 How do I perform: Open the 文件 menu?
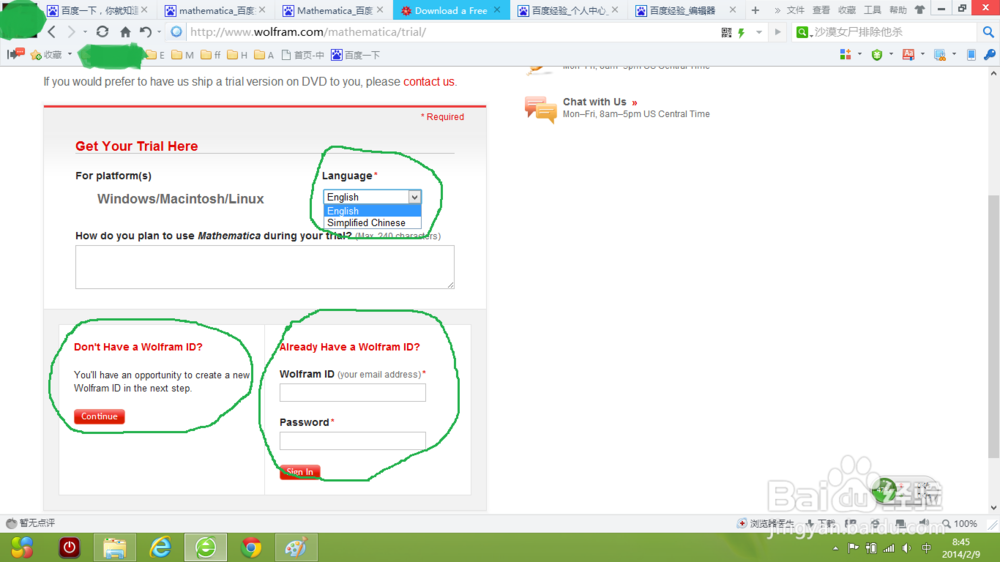(795, 10)
